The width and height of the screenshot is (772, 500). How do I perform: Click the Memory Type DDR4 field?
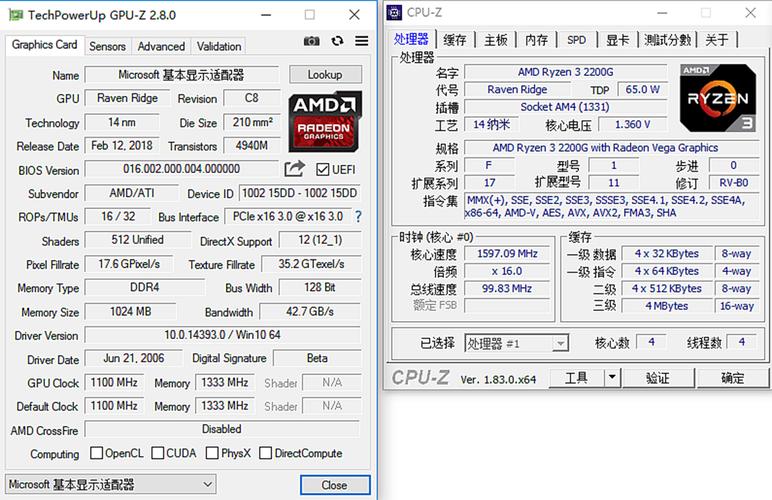145,287
